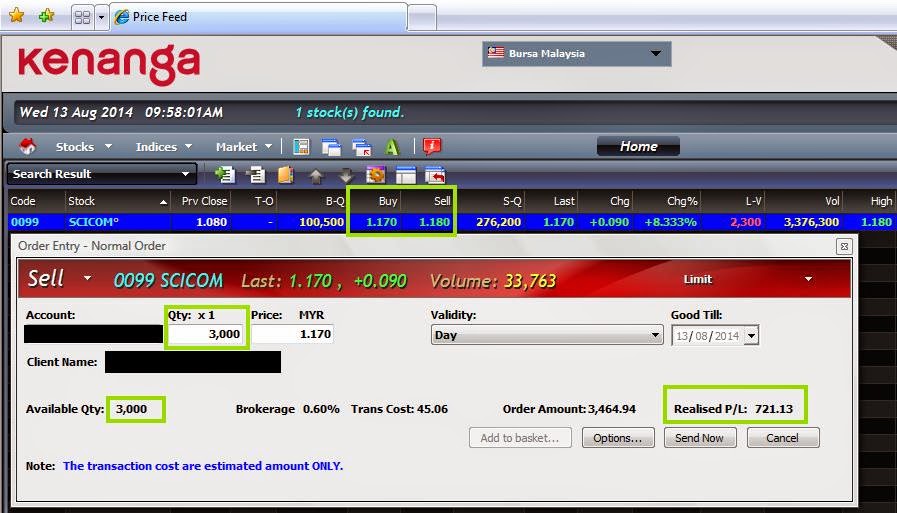Image resolution: width=897 pixels, height=513 pixels.
Task: Click the Add to basket... button
Action: 520,438
